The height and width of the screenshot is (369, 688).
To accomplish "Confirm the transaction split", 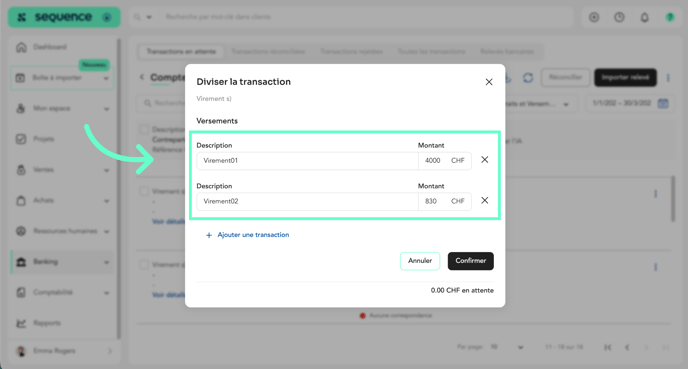I will [x=470, y=261].
